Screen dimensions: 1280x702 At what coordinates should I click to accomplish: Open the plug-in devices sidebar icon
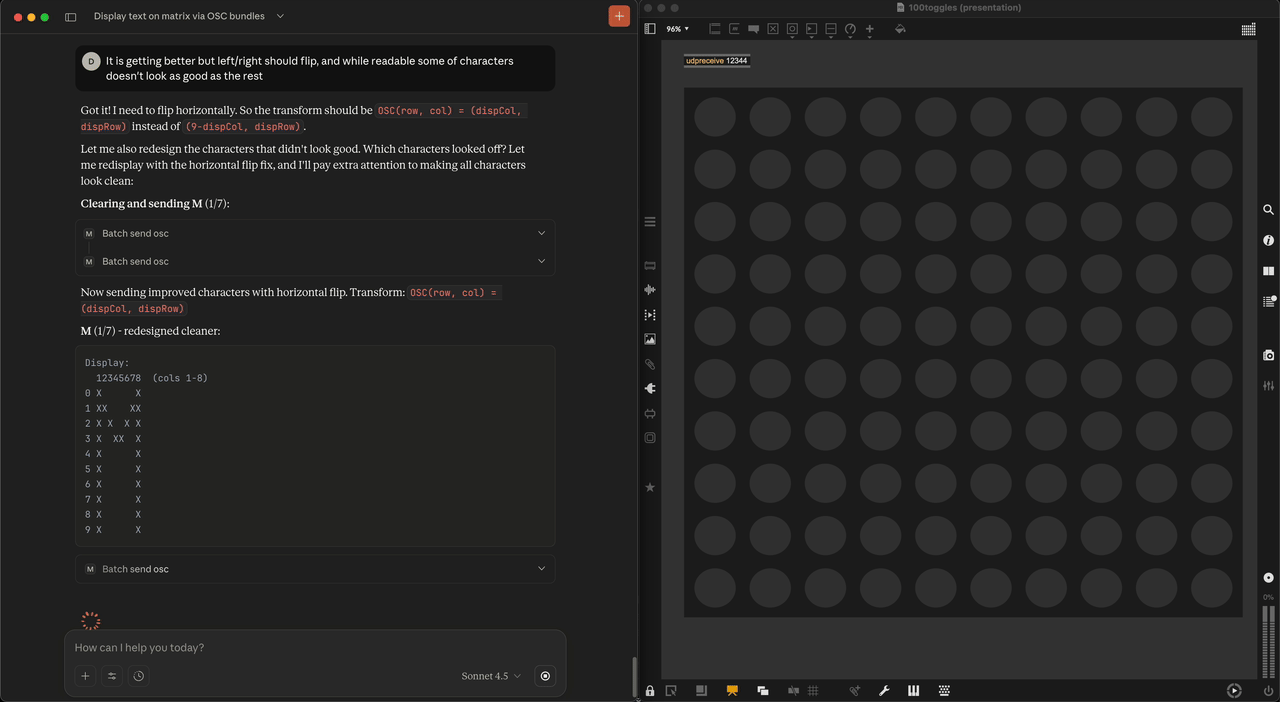coord(650,388)
